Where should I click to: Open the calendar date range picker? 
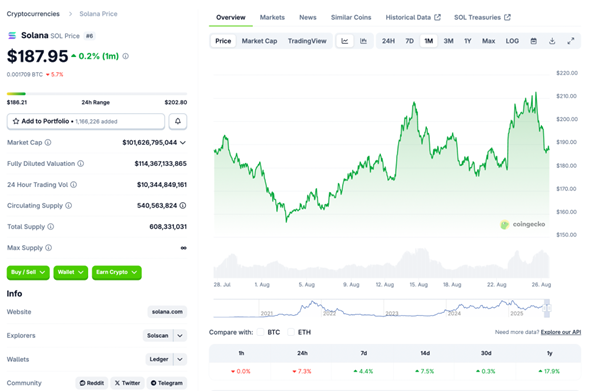533,41
